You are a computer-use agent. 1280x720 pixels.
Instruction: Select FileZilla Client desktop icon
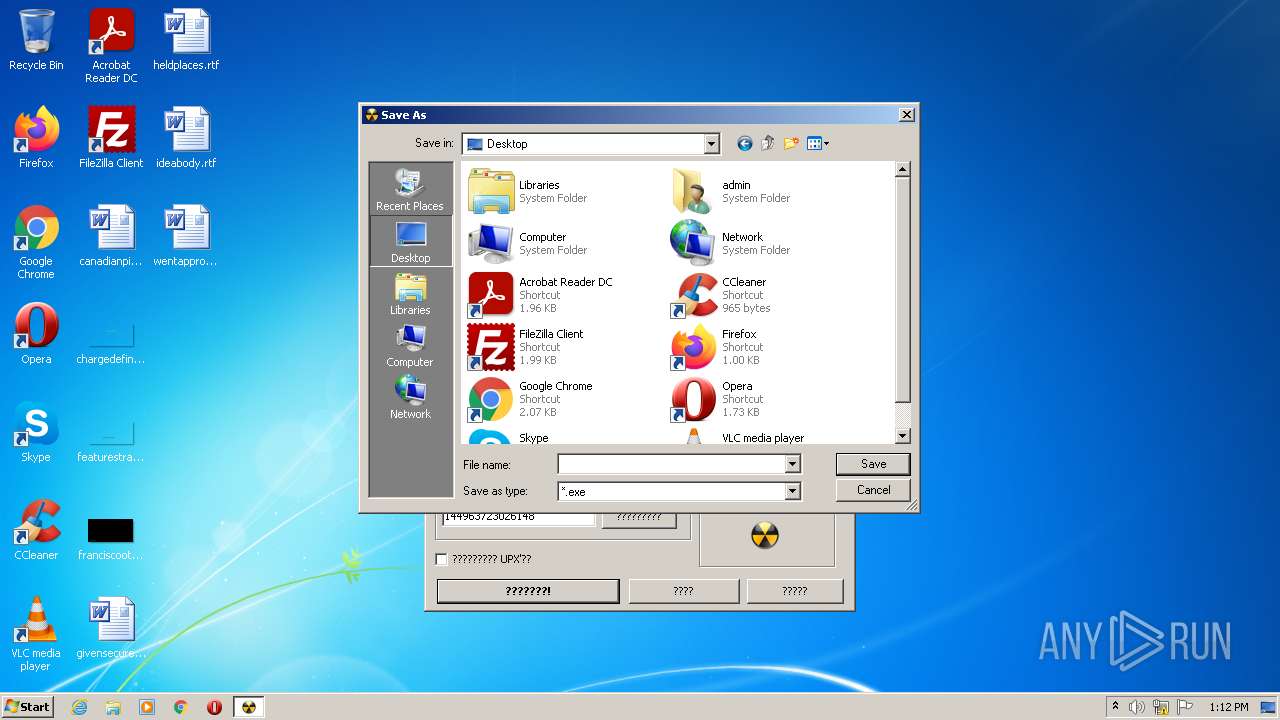pyautogui.click(x=111, y=137)
